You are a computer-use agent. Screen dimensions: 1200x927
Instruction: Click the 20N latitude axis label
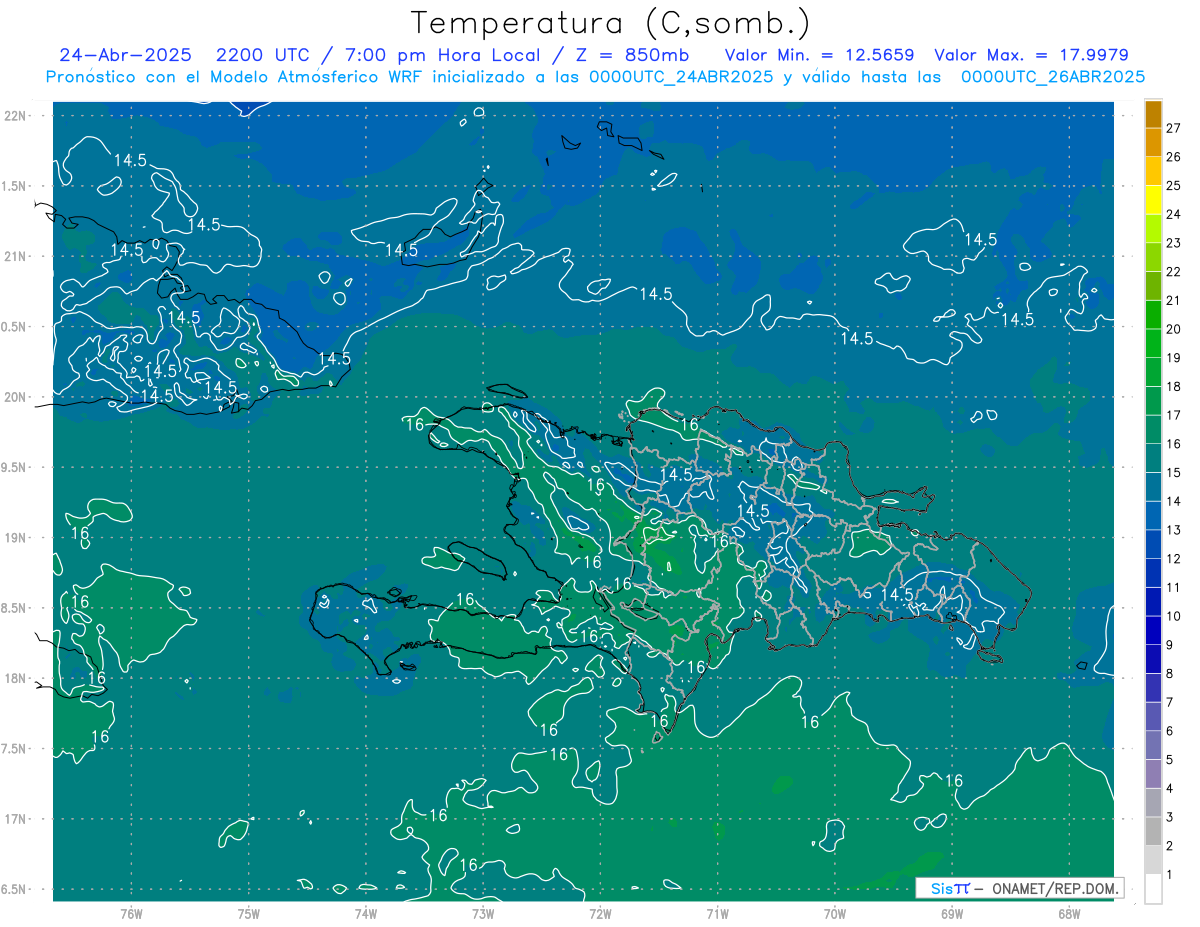14,397
